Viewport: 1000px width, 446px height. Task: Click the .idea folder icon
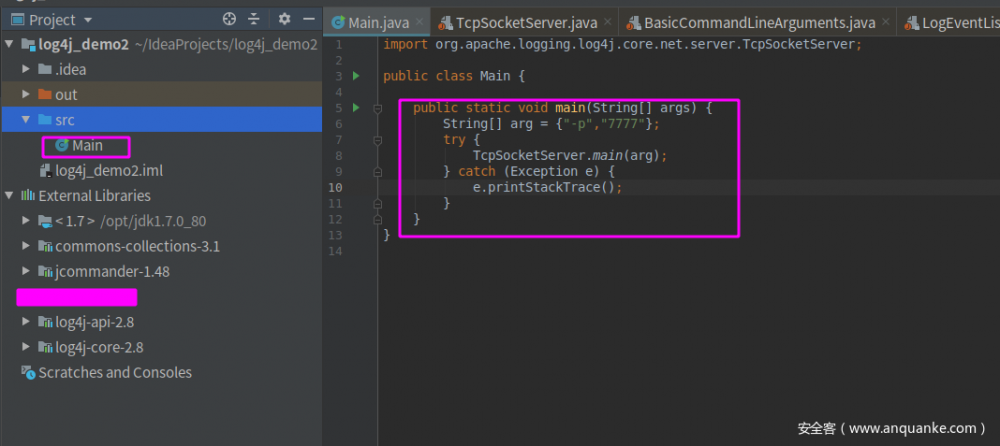point(45,70)
